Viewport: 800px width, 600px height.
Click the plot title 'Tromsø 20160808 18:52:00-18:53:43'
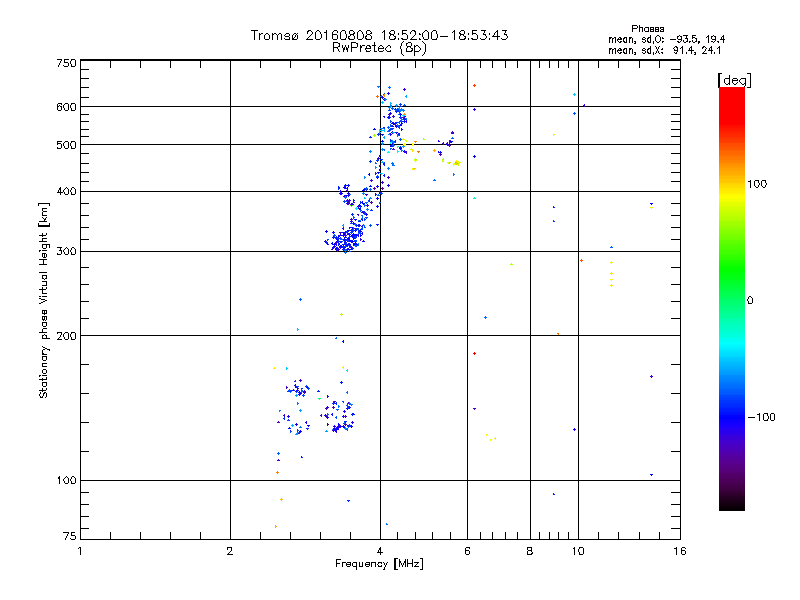point(379,35)
